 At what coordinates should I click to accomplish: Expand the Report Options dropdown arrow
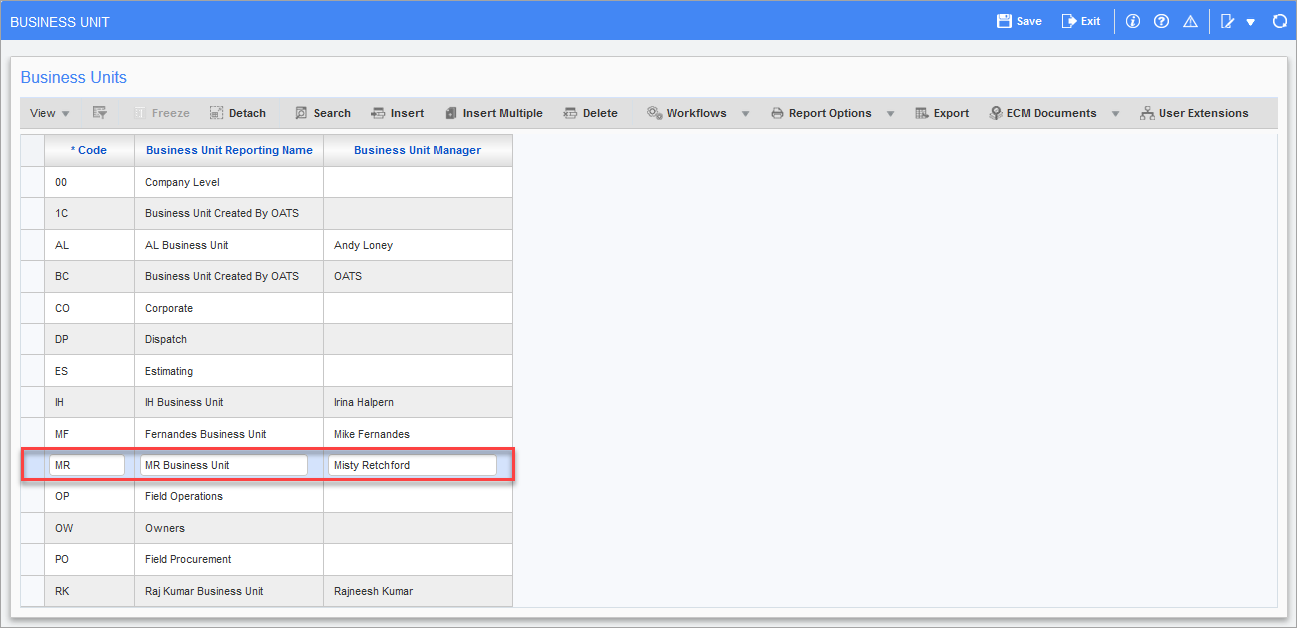(x=890, y=113)
